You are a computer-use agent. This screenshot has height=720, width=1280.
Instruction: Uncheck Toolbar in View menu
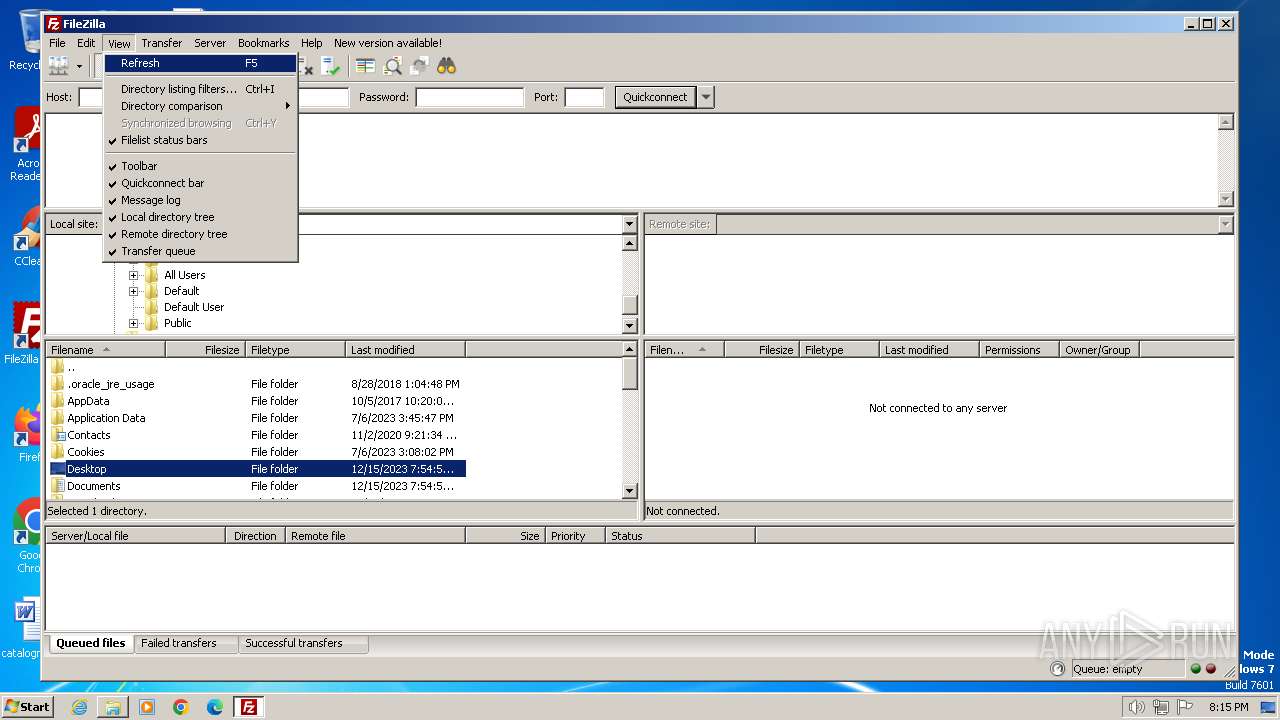pyautogui.click(x=200, y=166)
